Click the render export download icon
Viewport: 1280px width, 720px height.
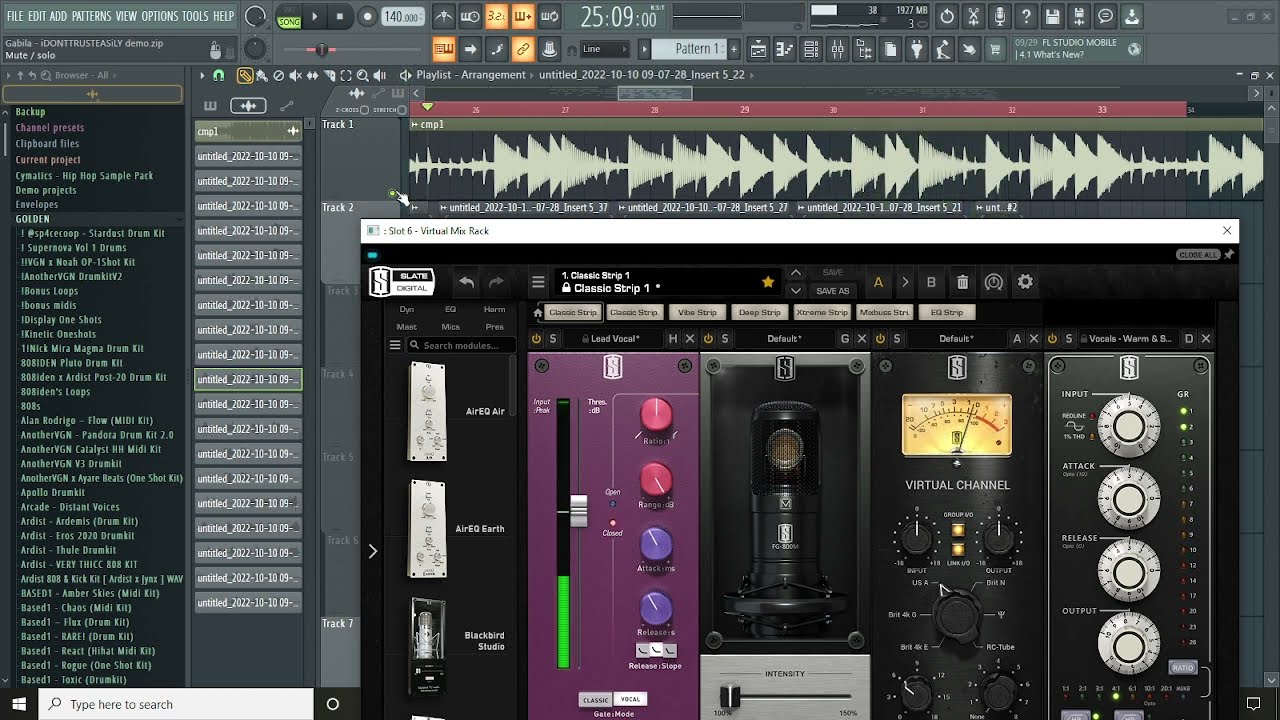[1131, 17]
